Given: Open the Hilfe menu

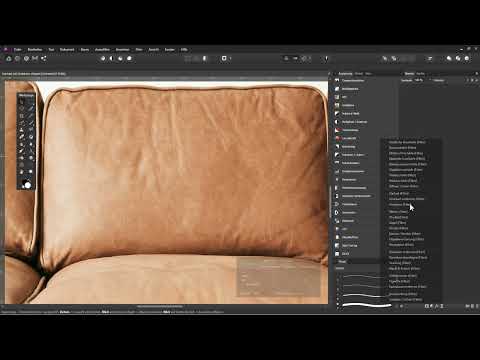Looking at the screenshot, I should click(x=184, y=49).
